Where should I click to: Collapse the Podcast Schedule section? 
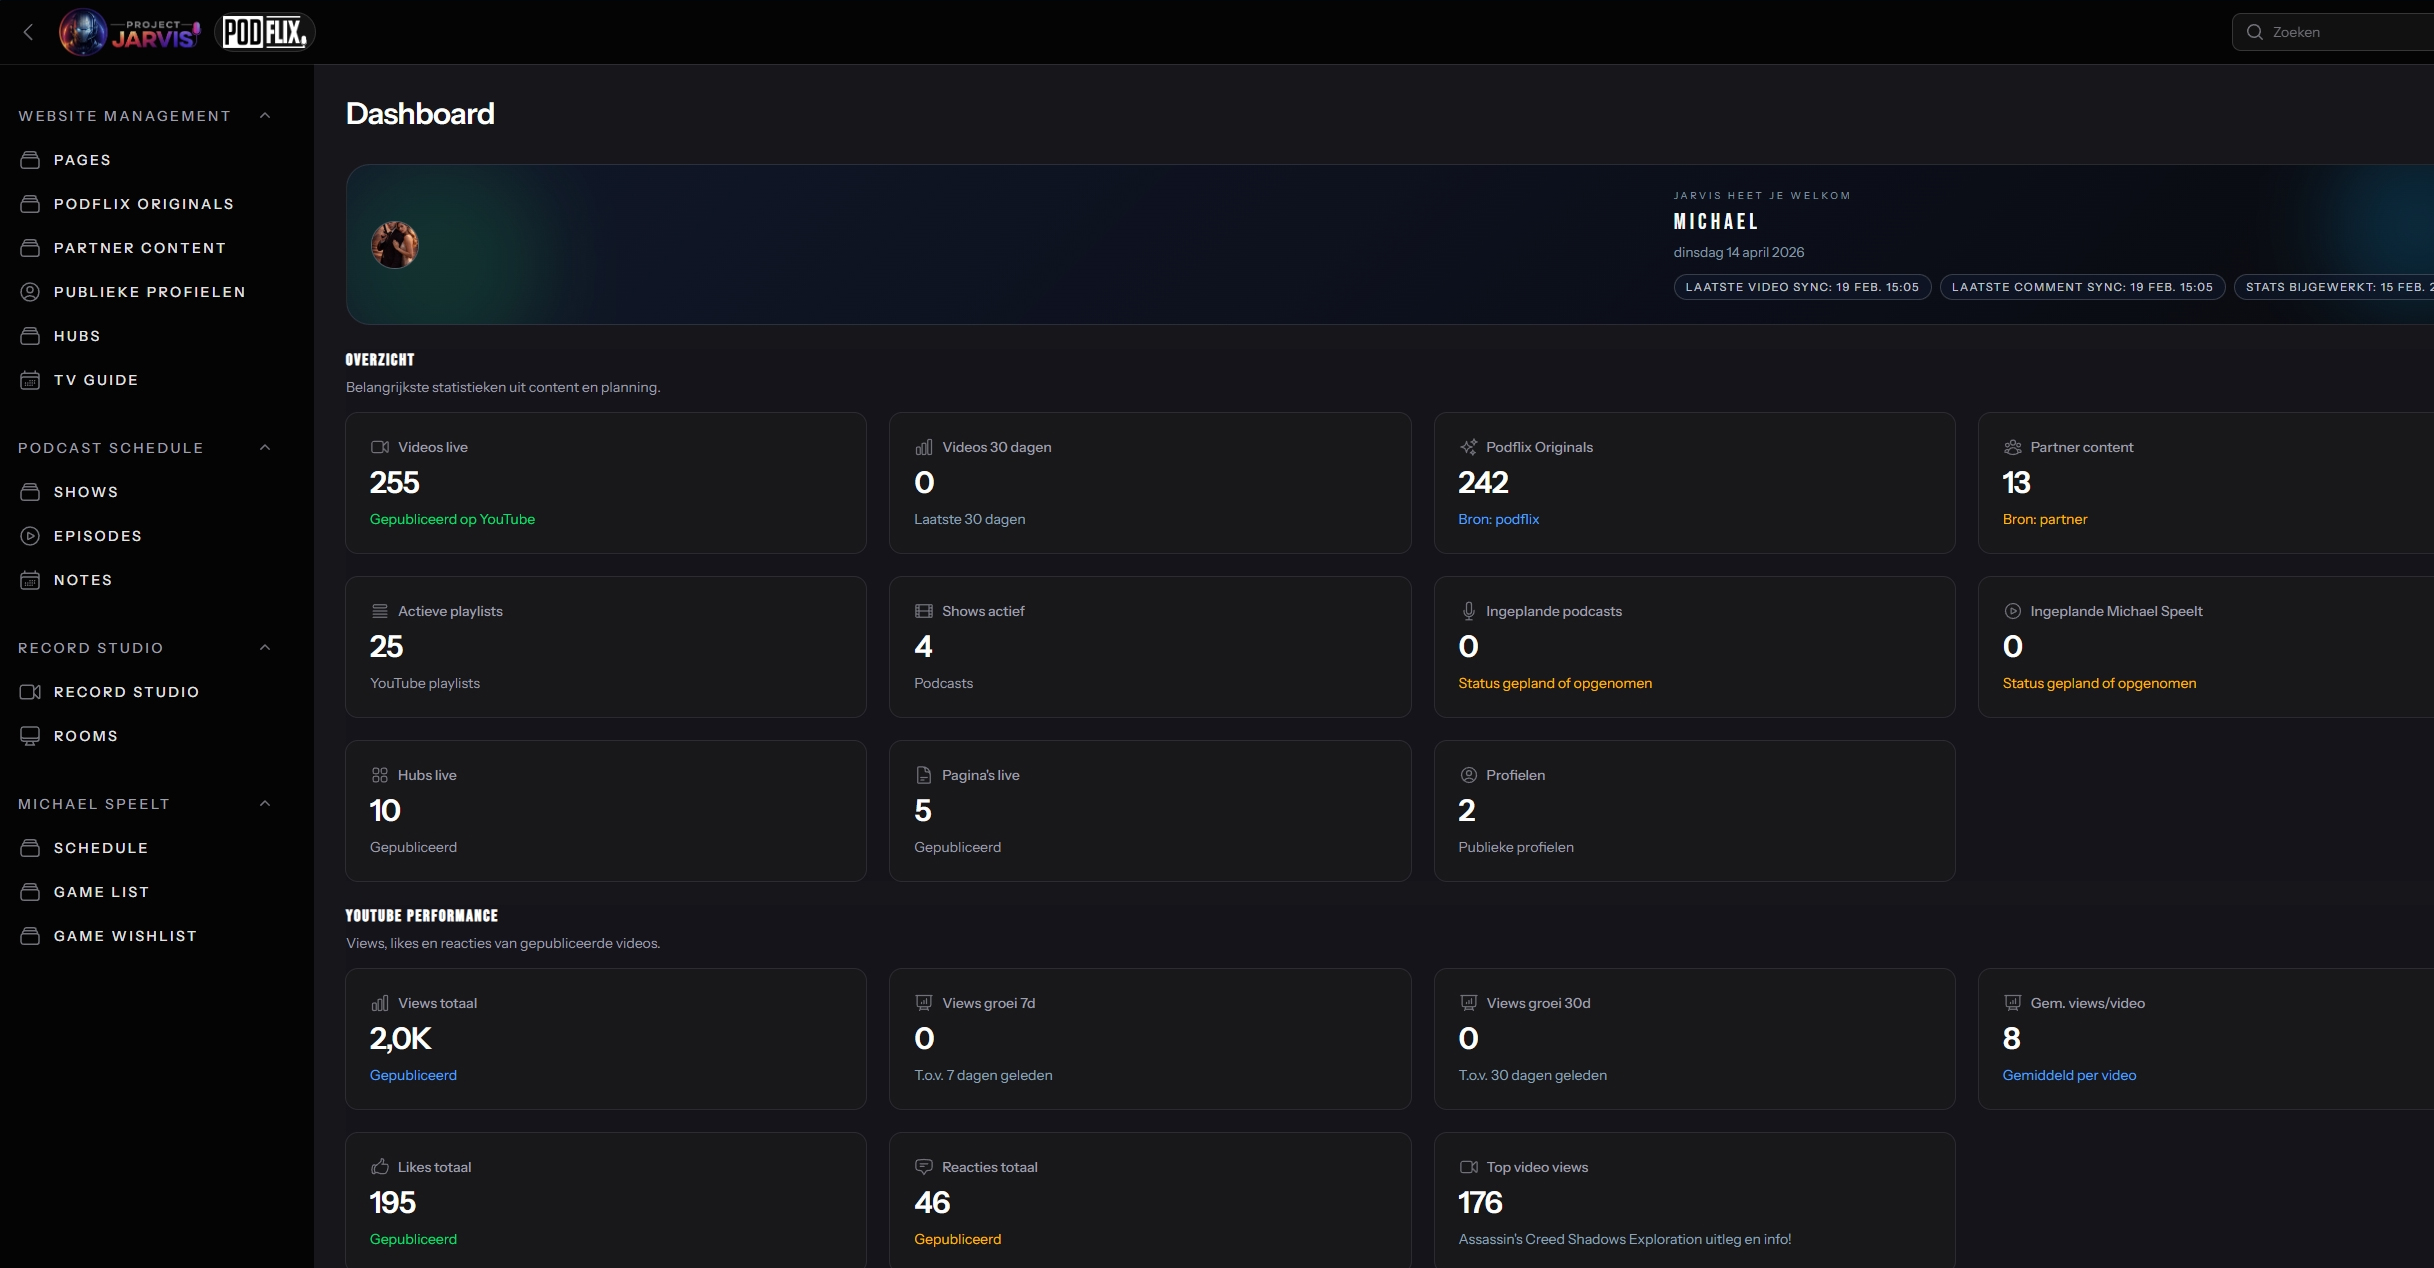pos(265,448)
